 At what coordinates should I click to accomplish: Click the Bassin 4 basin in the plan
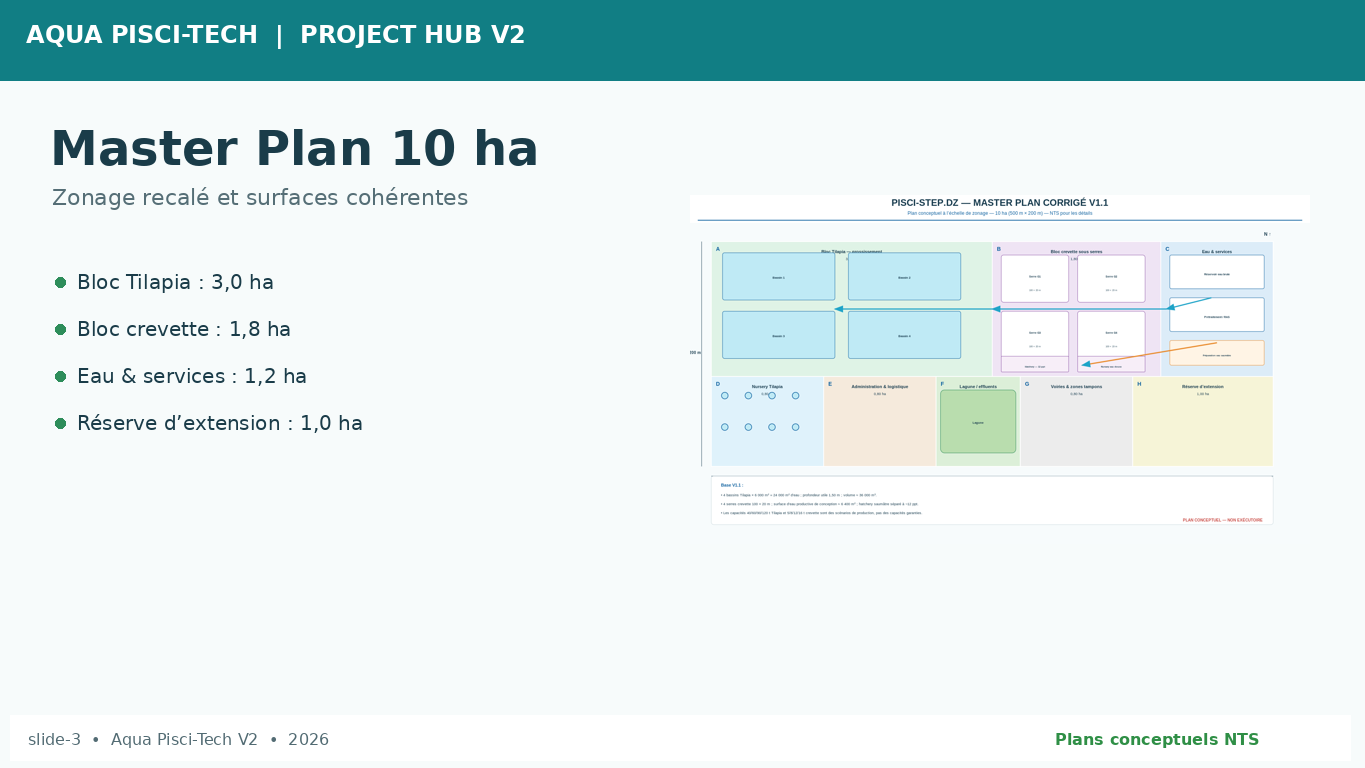point(905,335)
